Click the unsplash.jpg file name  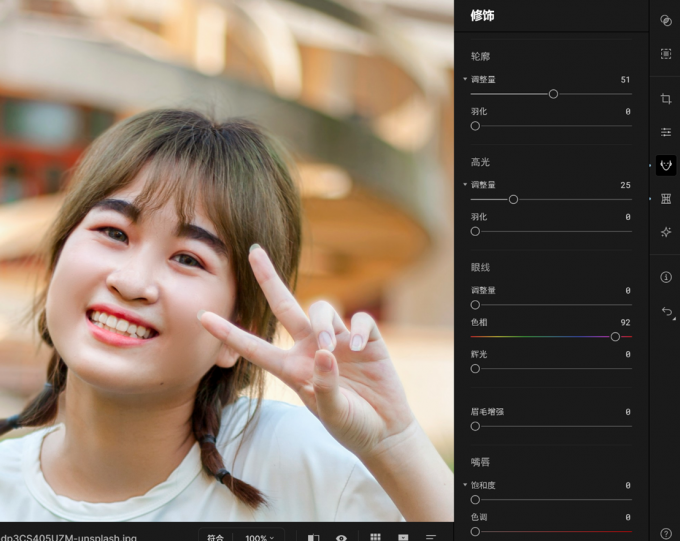click(x=69, y=538)
